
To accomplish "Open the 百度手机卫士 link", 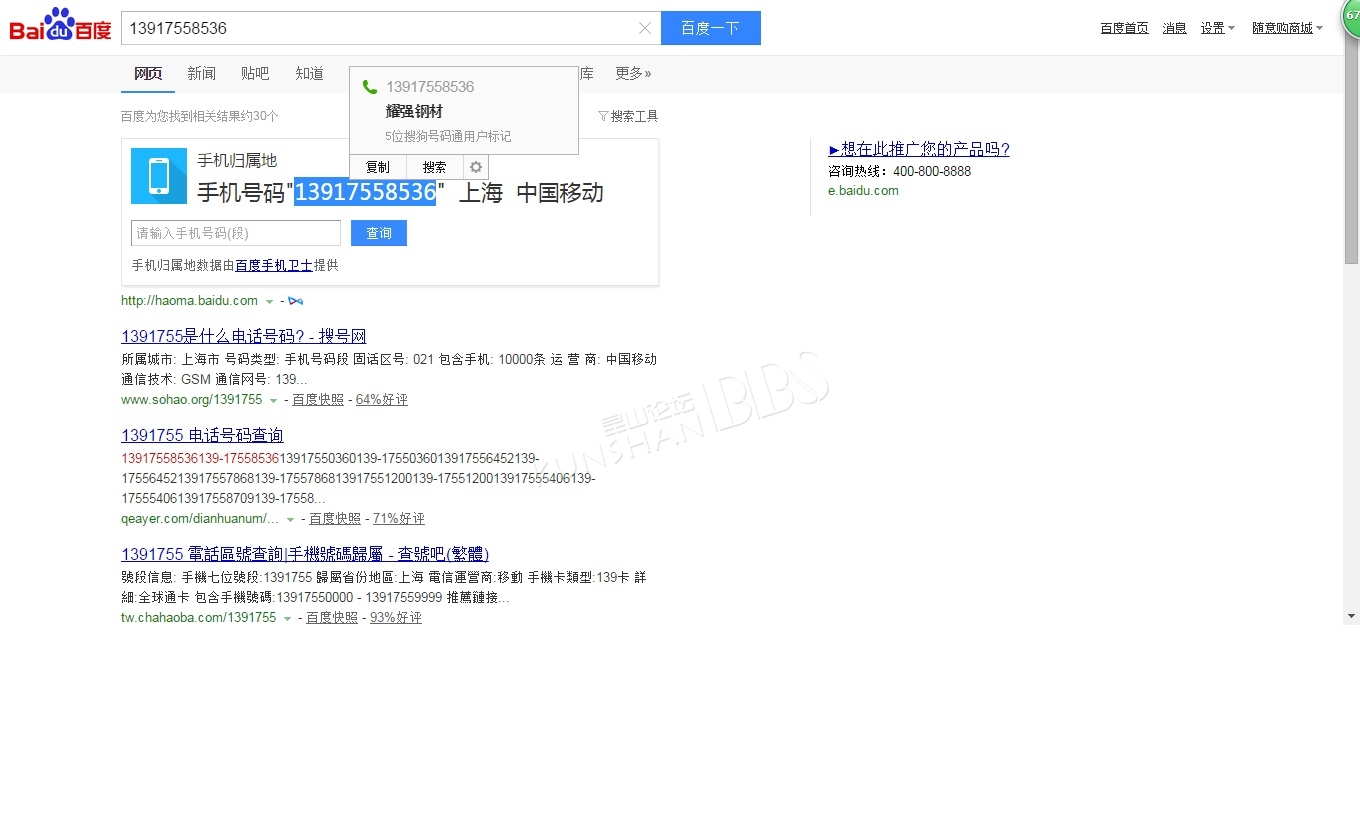I will point(274,265).
